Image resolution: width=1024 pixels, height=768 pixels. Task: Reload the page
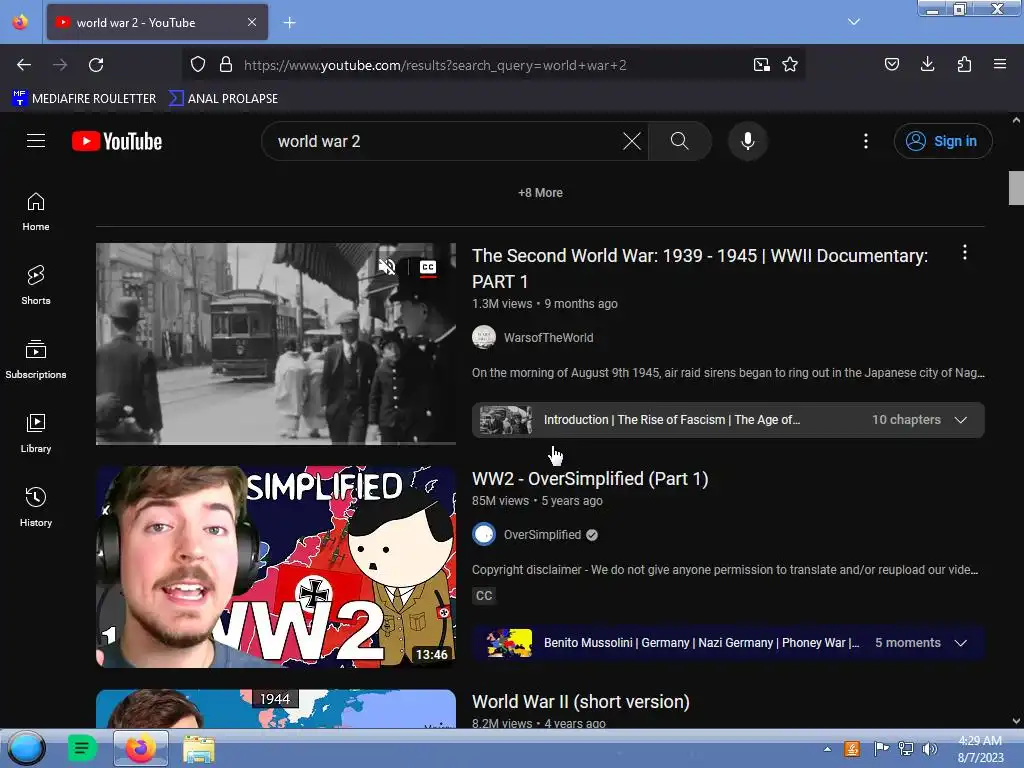coord(96,65)
